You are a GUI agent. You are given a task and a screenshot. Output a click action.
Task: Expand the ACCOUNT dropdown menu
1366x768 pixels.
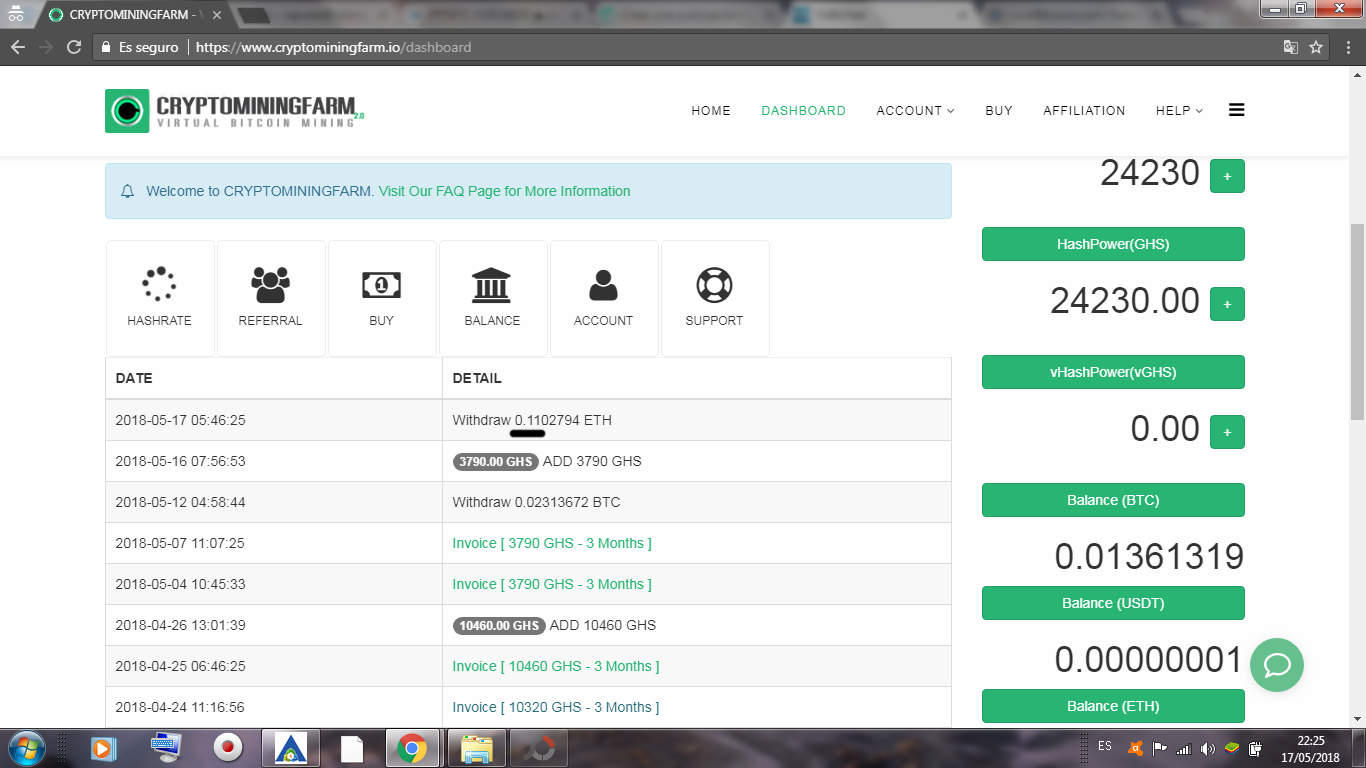pos(915,111)
